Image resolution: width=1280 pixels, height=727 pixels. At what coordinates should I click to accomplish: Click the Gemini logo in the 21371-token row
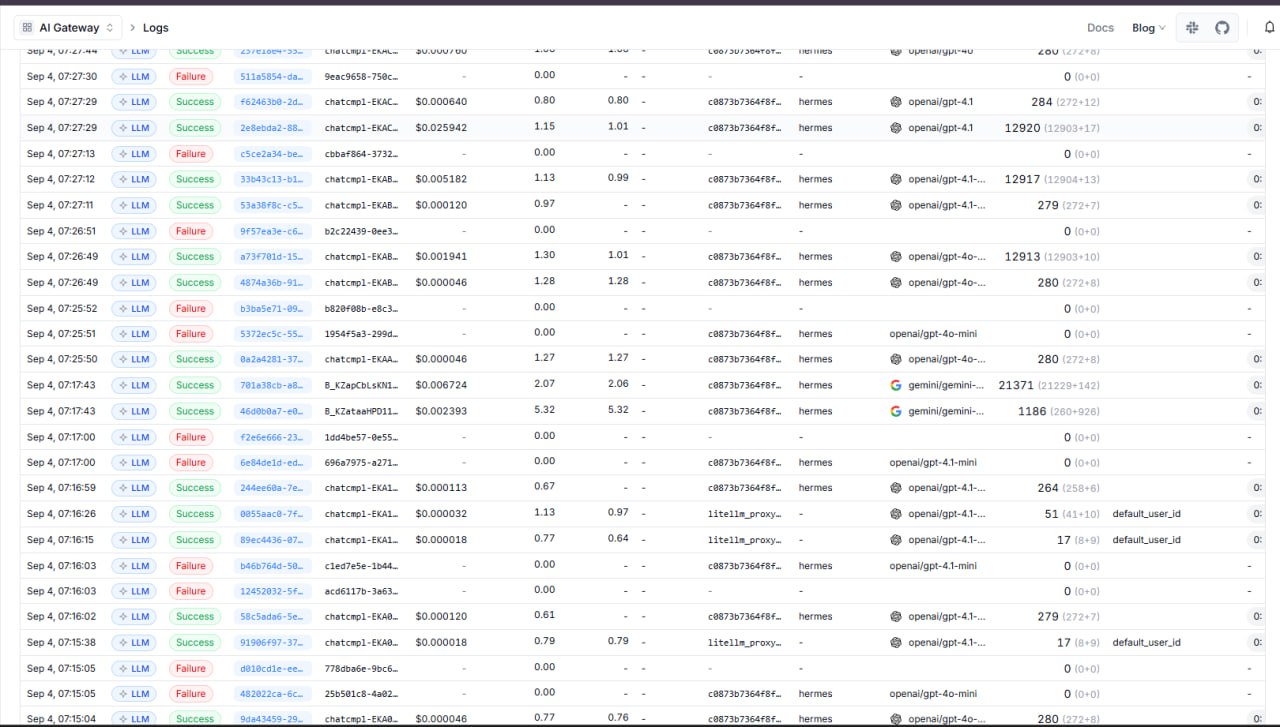point(896,385)
